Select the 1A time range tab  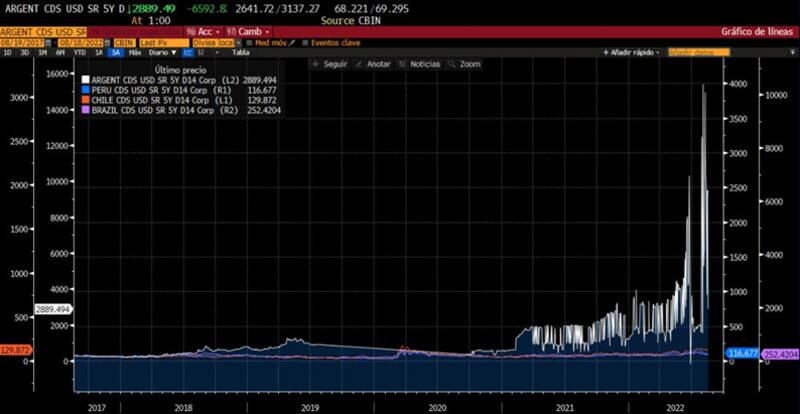point(99,52)
